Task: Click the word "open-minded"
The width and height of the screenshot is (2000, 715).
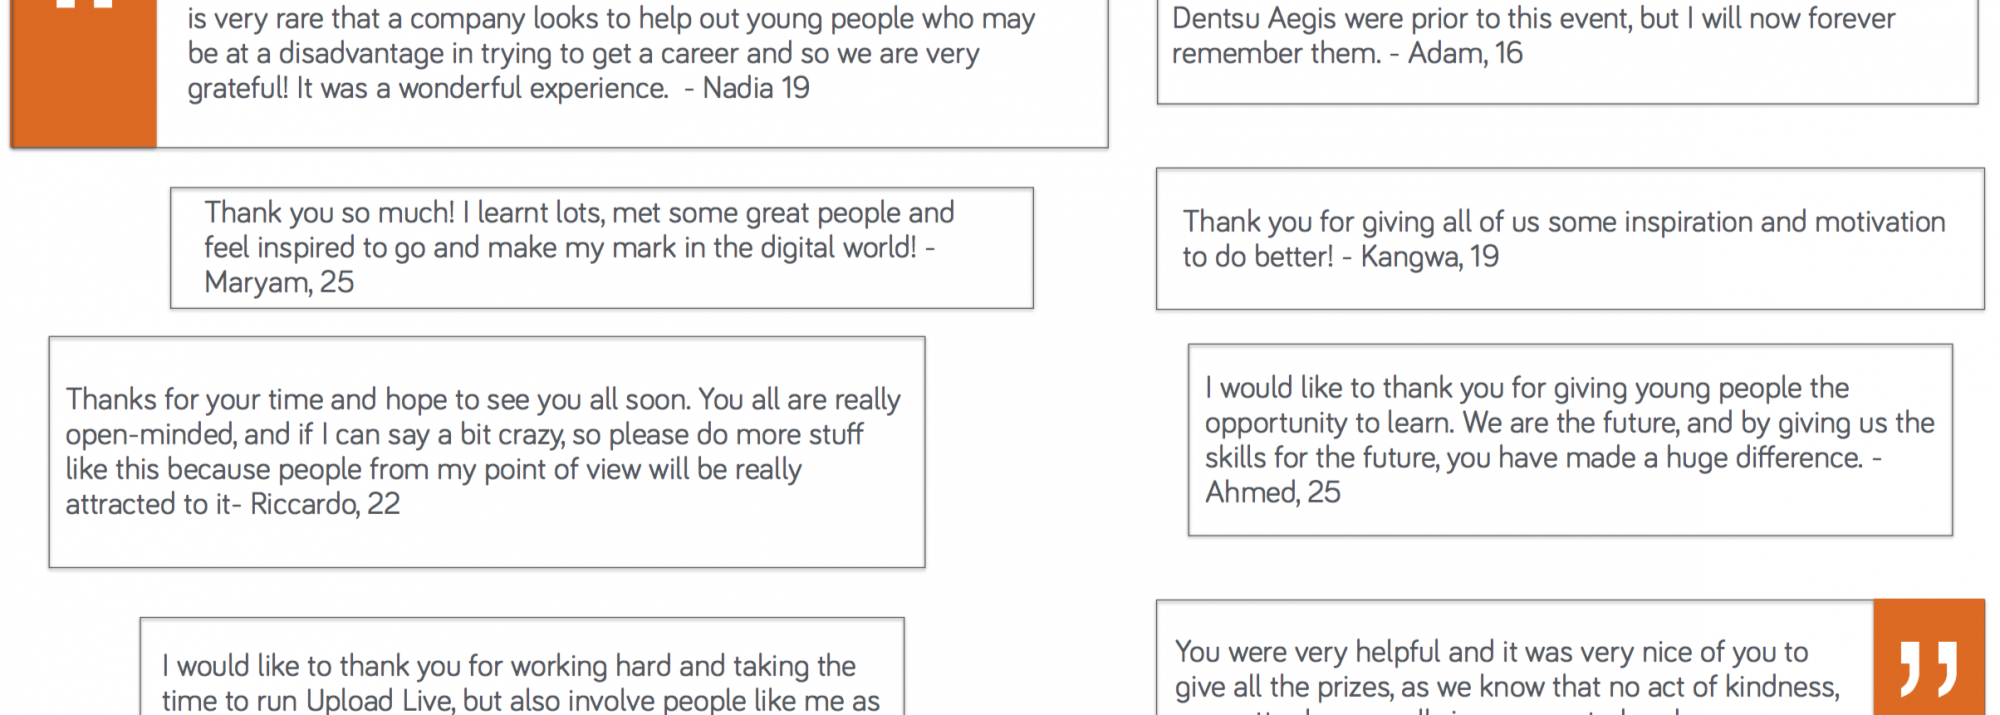Action: click(x=150, y=435)
